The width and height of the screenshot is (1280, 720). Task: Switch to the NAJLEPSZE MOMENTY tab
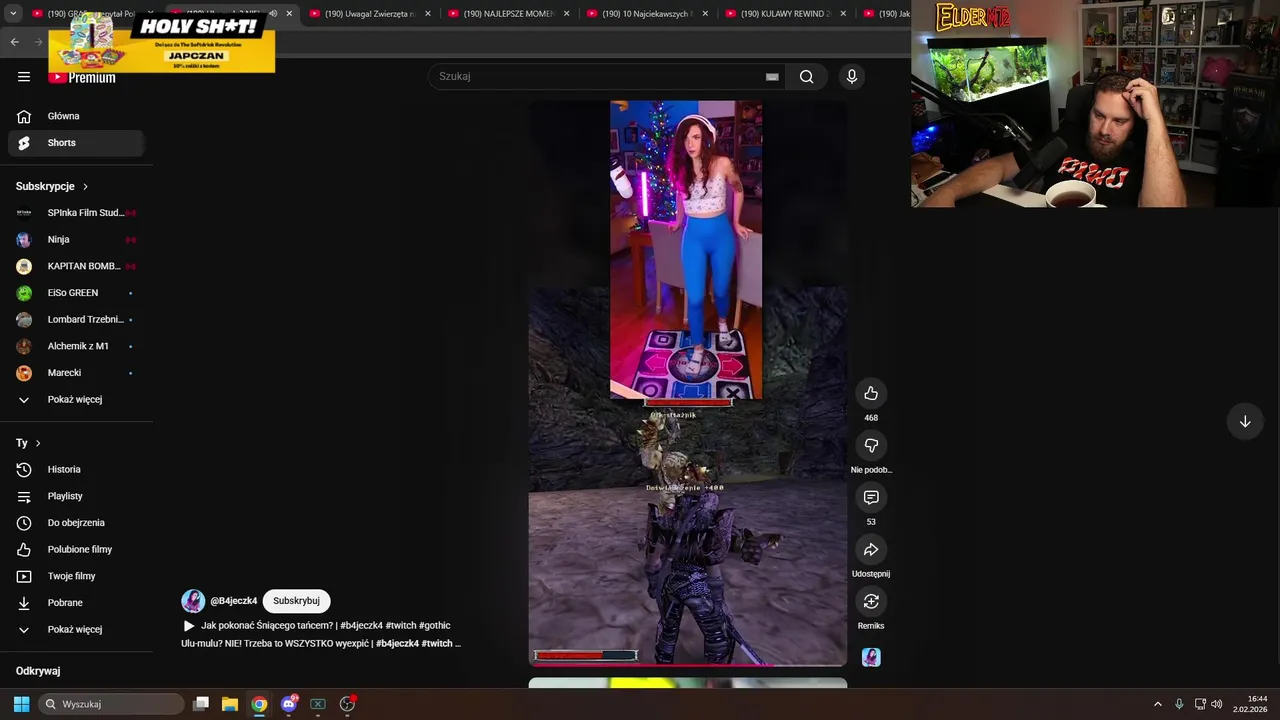click(x=507, y=14)
